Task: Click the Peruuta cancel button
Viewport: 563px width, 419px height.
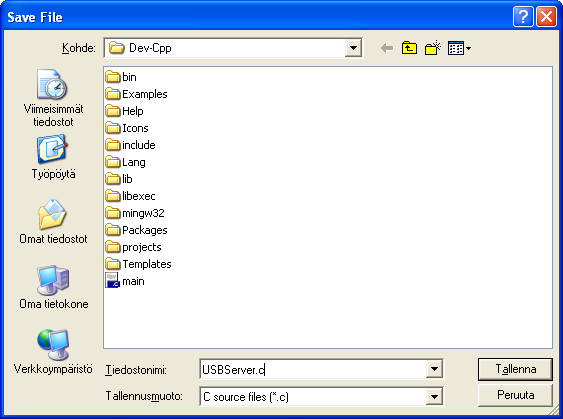Action: tap(515, 395)
